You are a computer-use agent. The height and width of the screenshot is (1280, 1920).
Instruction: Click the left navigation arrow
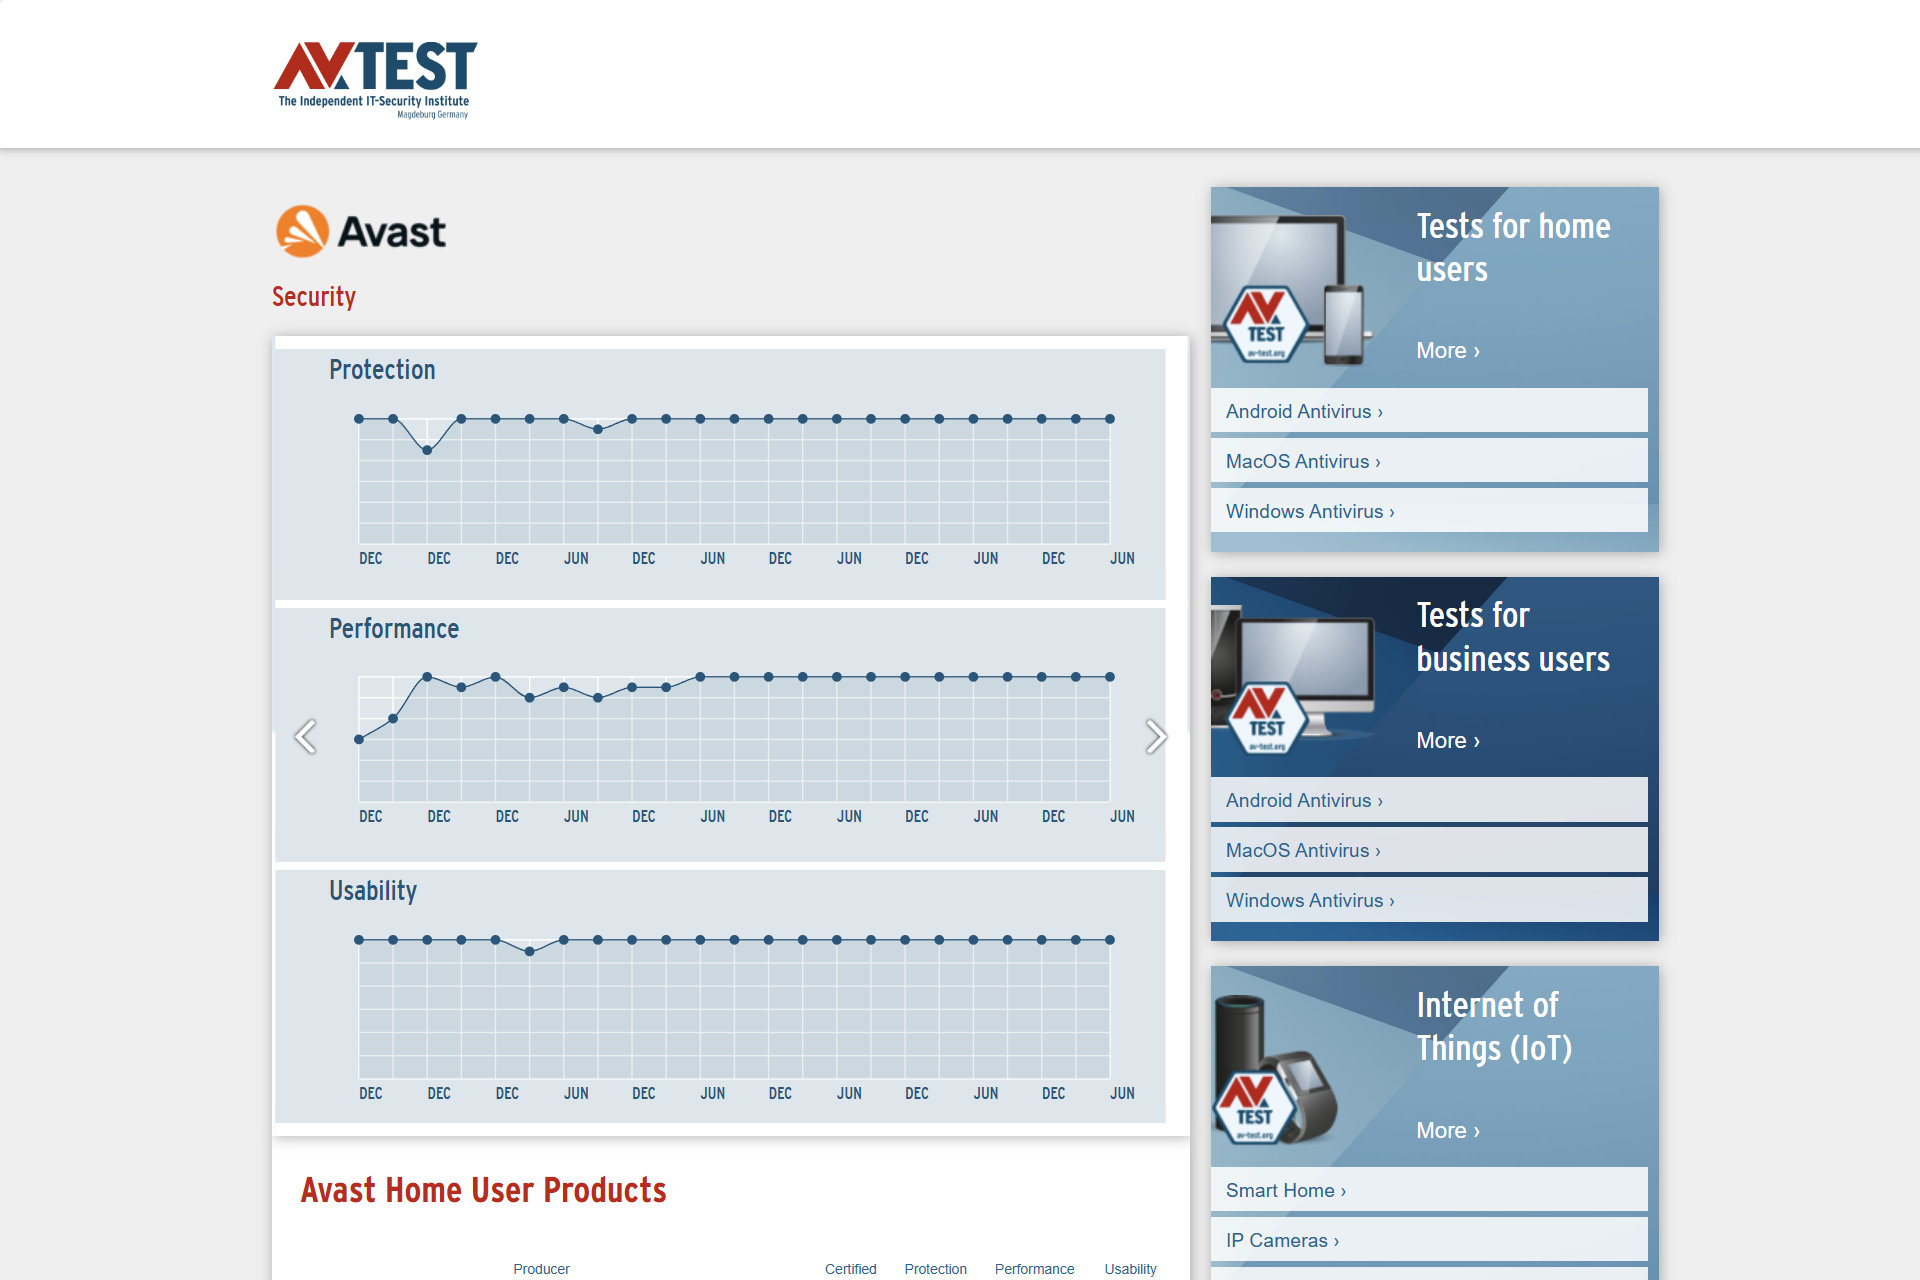(306, 737)
